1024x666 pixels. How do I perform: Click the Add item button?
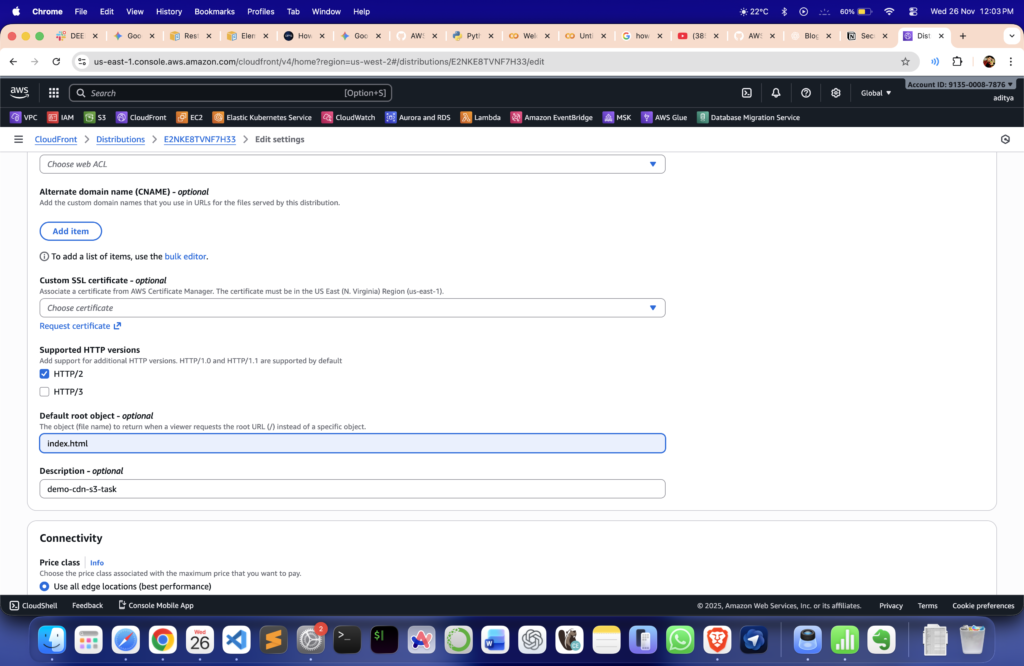coord(70,231)
